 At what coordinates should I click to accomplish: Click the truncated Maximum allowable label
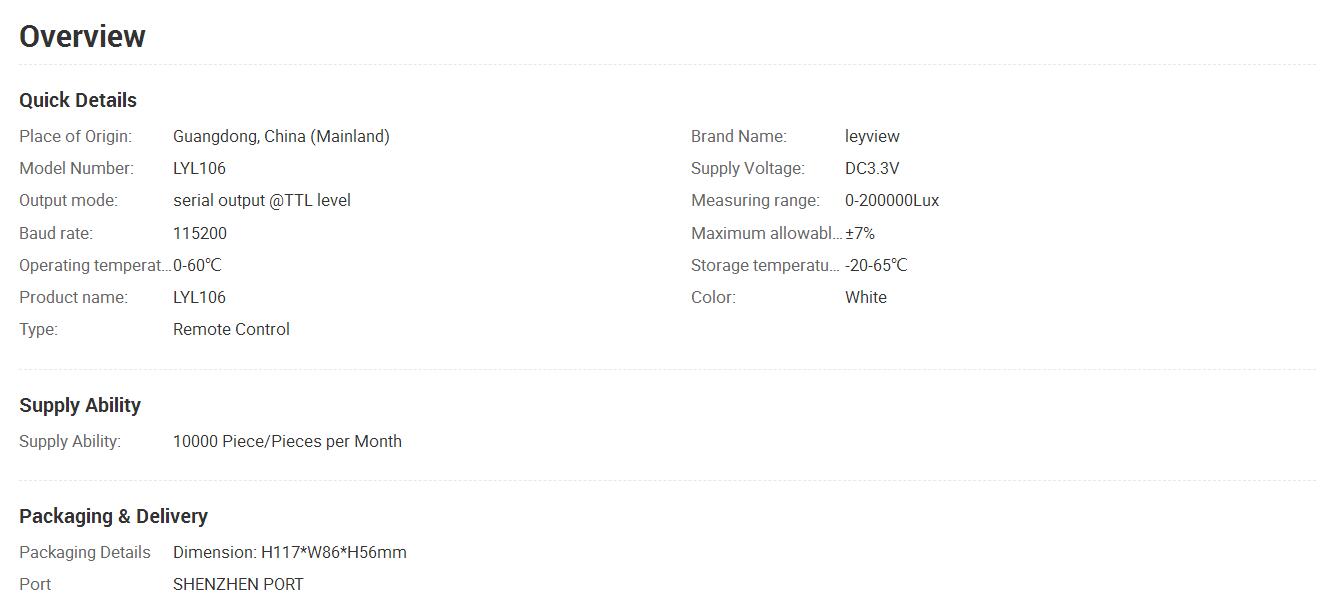tap(767, 233)
